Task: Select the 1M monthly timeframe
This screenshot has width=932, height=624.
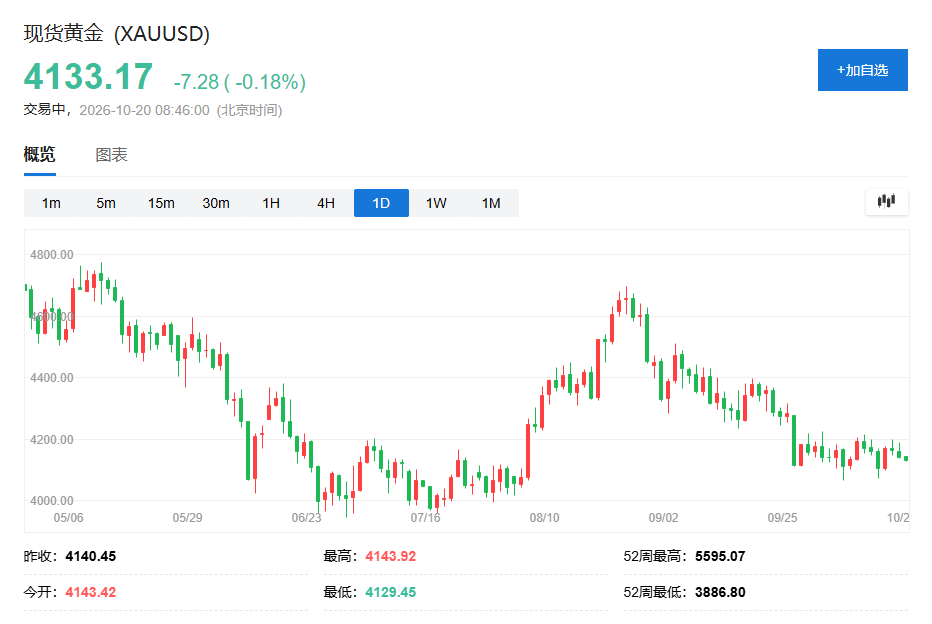Action: 491,203
